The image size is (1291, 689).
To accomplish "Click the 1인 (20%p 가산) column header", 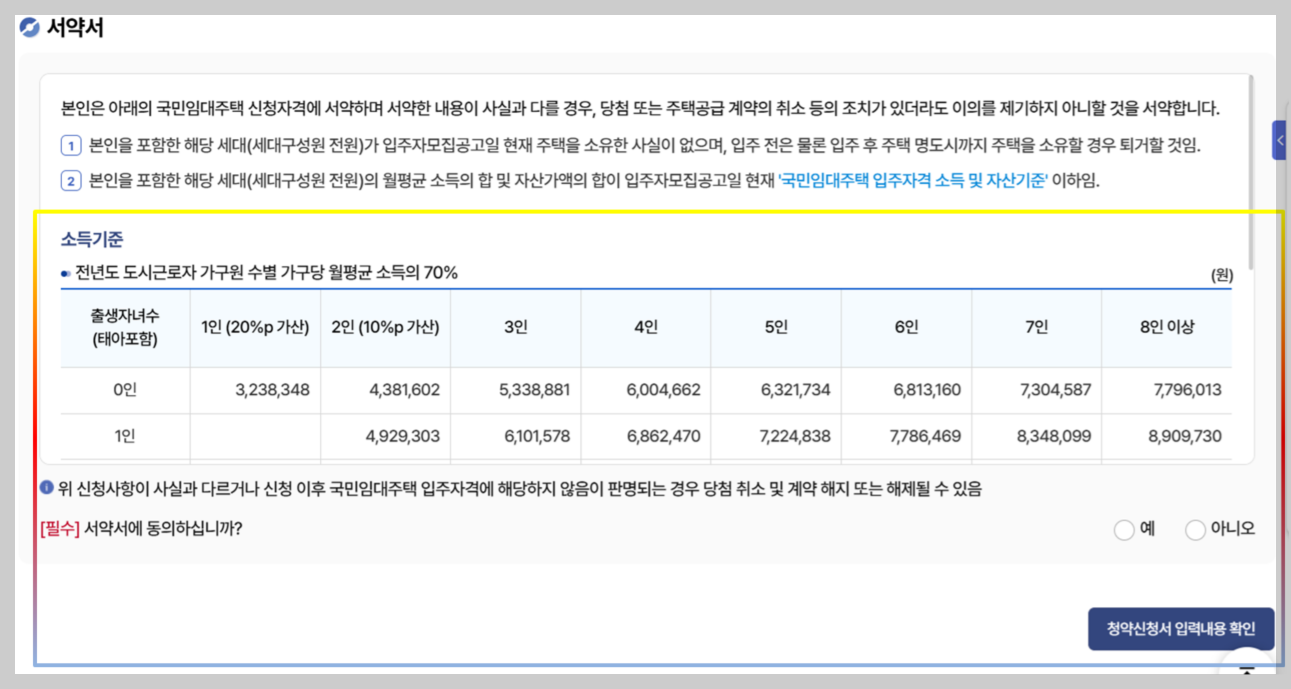I will (255, 327).
